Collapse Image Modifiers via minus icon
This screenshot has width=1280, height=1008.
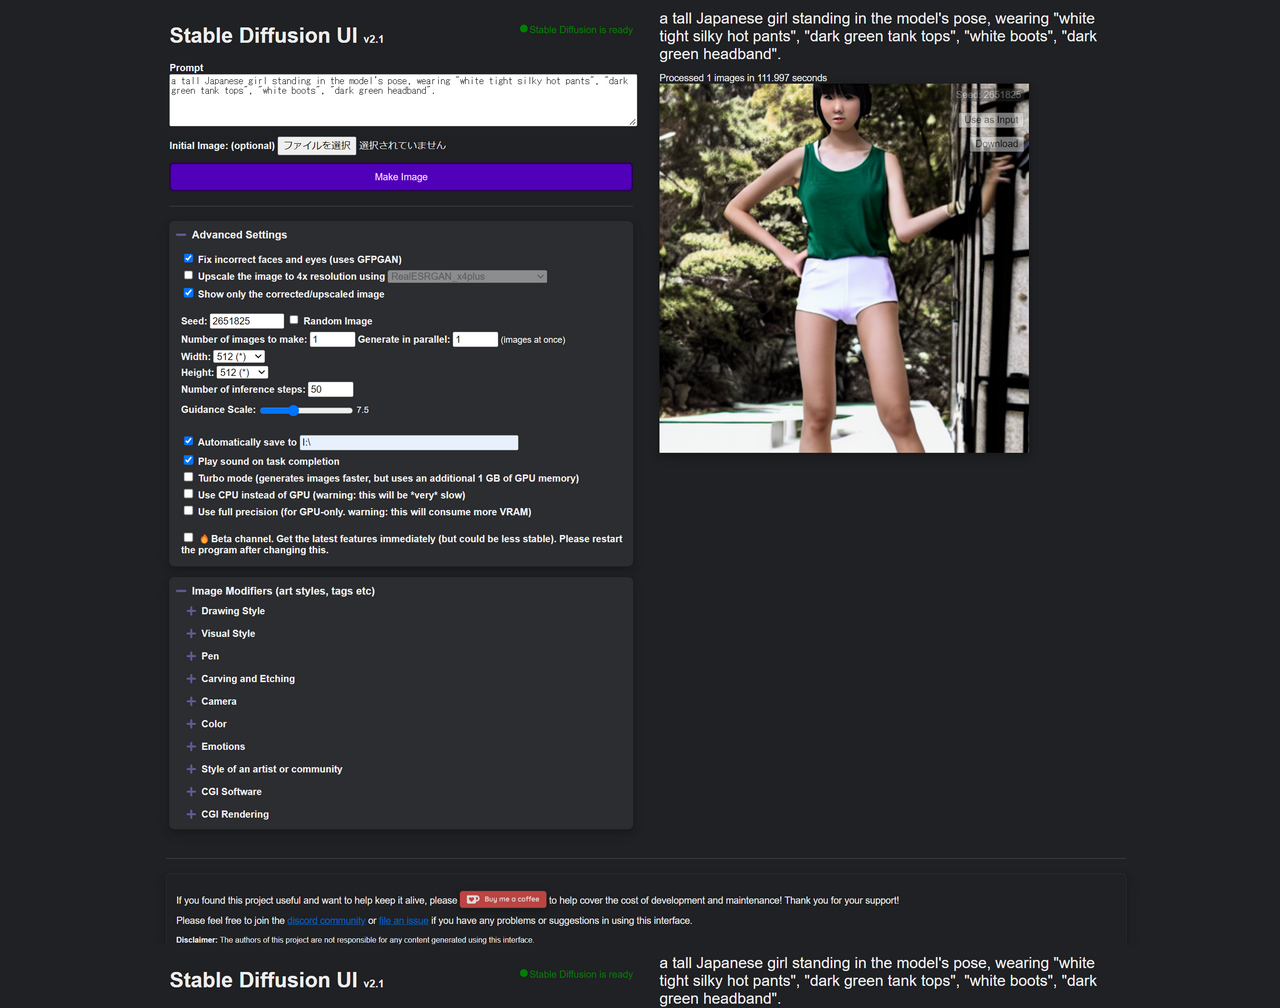pyautogui.click(x=181, y=591)
